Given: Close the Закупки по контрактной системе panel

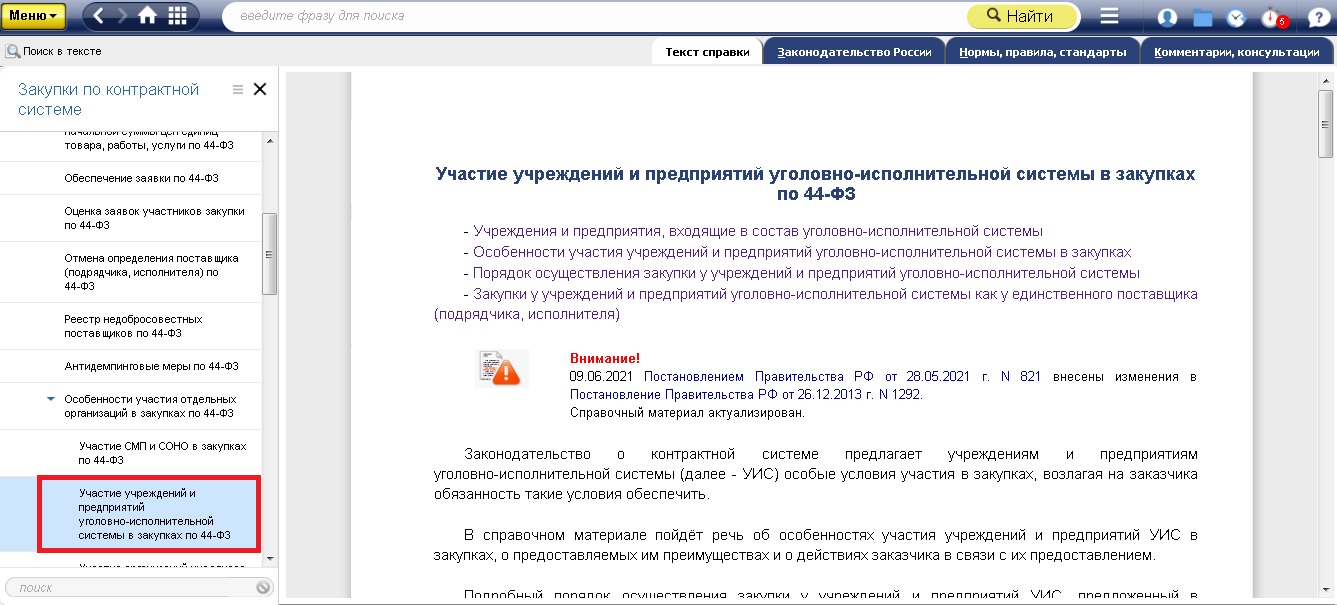Looking at the screenshot, I should 260,89.
